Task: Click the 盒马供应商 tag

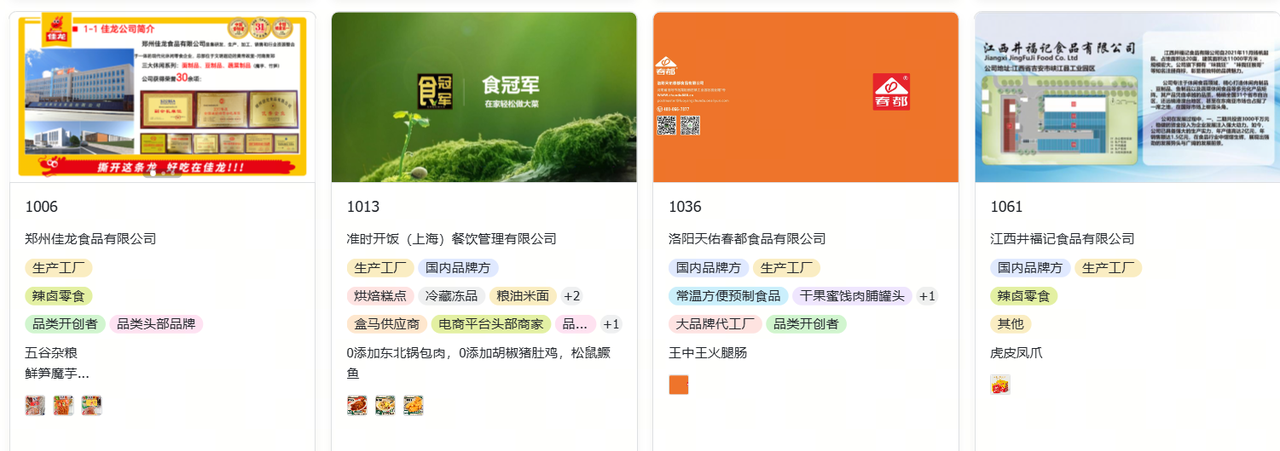Action: point(387,324)
